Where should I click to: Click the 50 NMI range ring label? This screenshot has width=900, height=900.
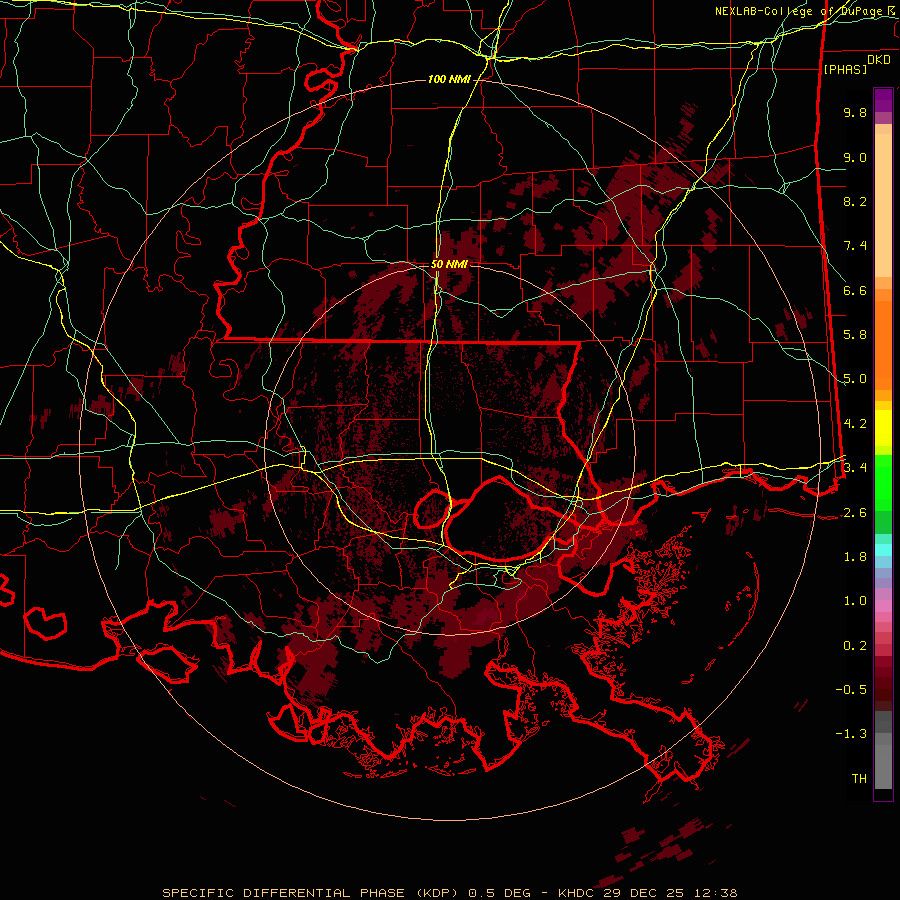(x=449, y=265)
